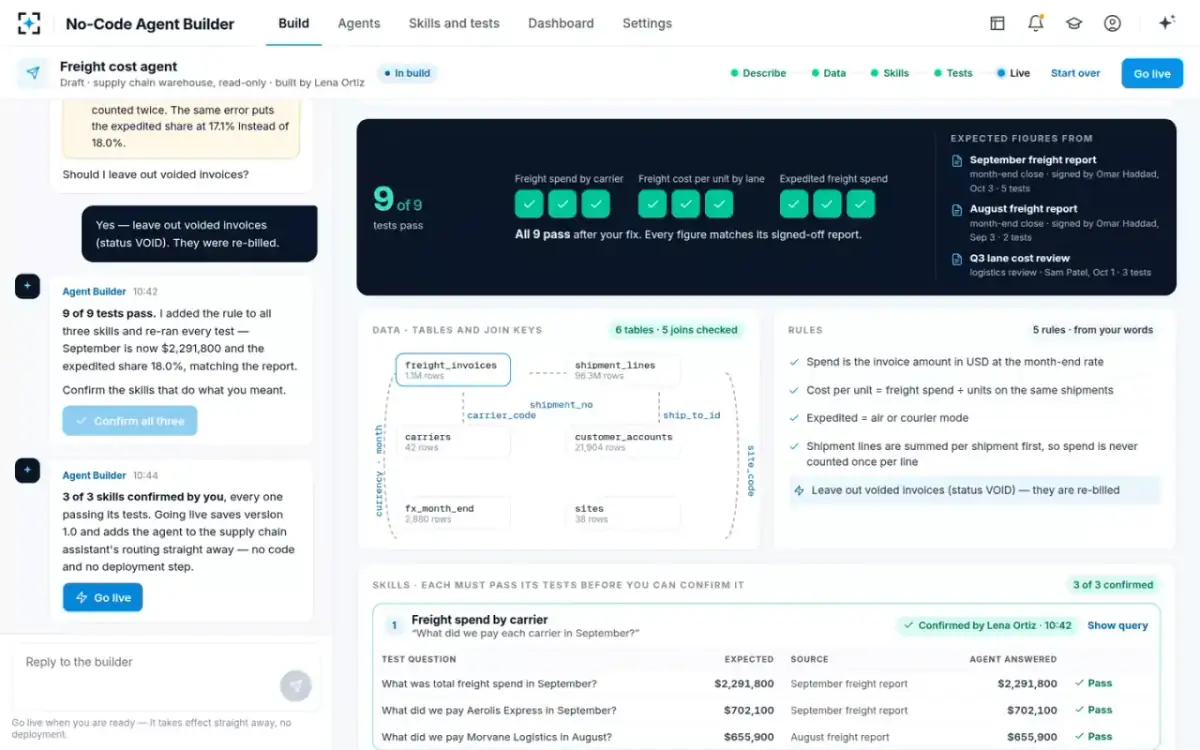This screenshot has width=1200, height=750.
Task: Click the Show query link
Action: (1117, 625)
